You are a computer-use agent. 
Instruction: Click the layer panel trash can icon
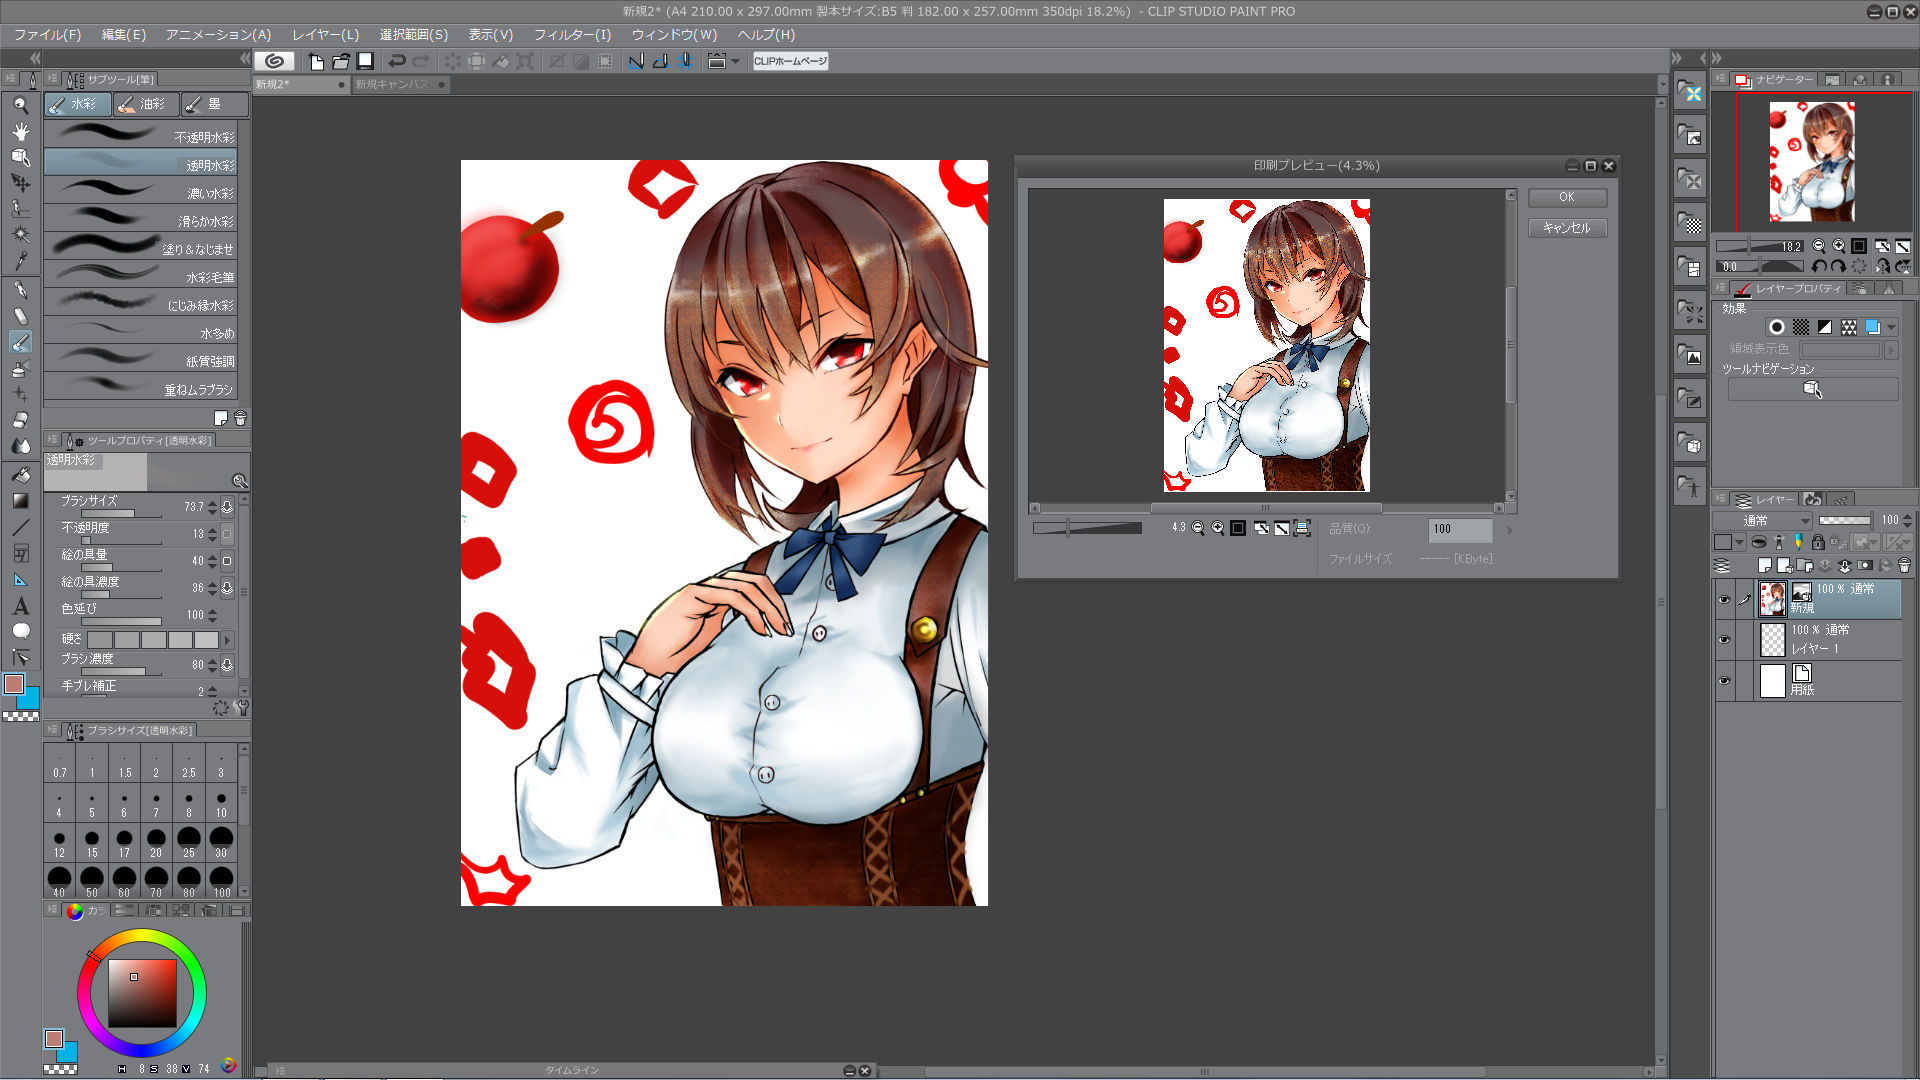click(x=1904, y=566)
